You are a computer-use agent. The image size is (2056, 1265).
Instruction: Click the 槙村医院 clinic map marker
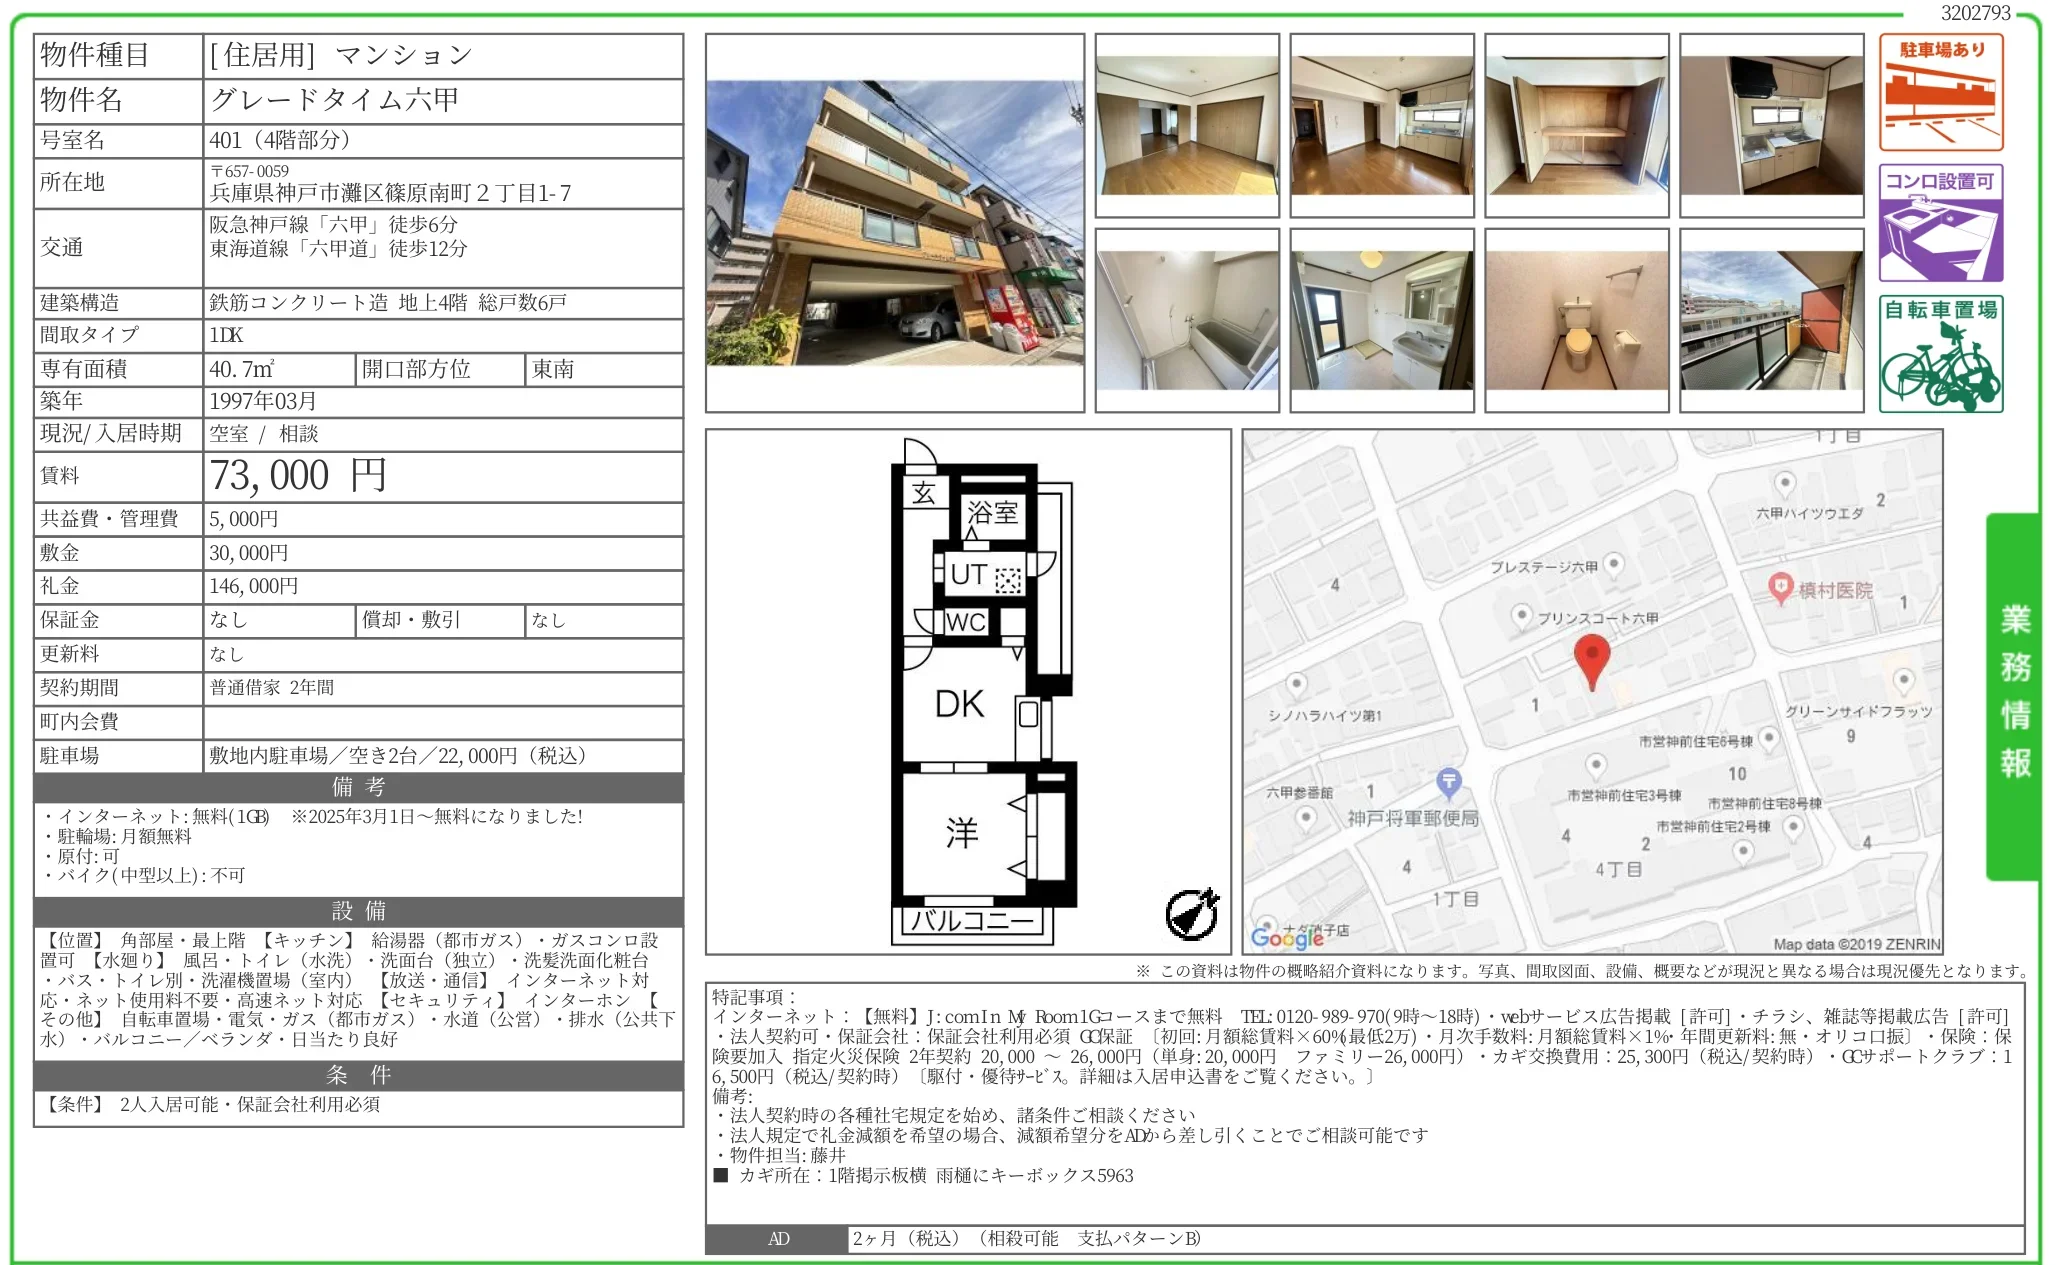[1779, 587]
